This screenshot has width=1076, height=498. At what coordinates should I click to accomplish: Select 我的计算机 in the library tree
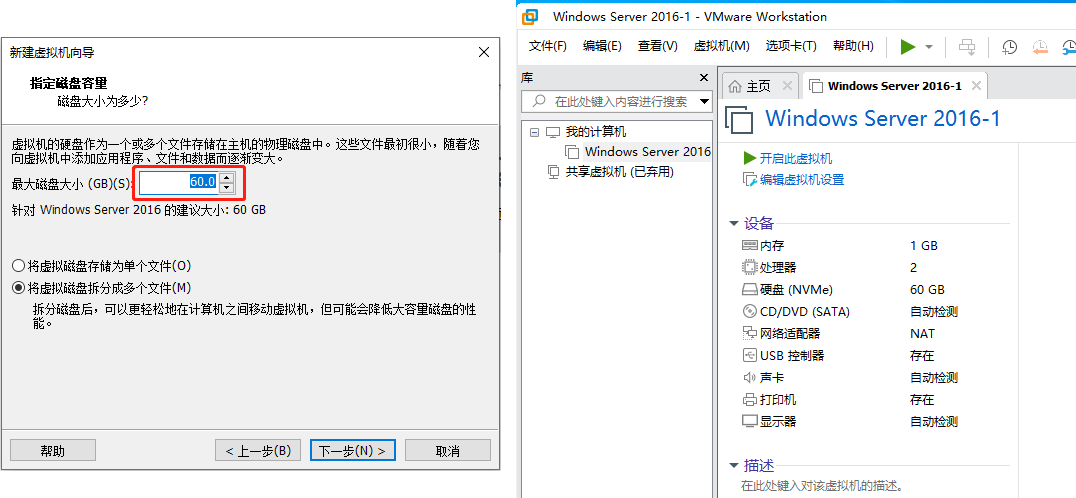pyautogui.click(x=596, y=132)
